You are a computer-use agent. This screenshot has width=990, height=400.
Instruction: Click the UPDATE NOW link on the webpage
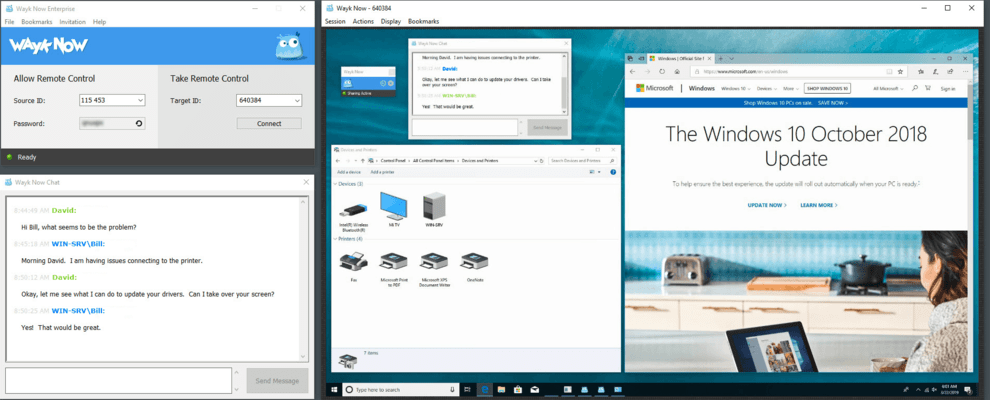767,205
